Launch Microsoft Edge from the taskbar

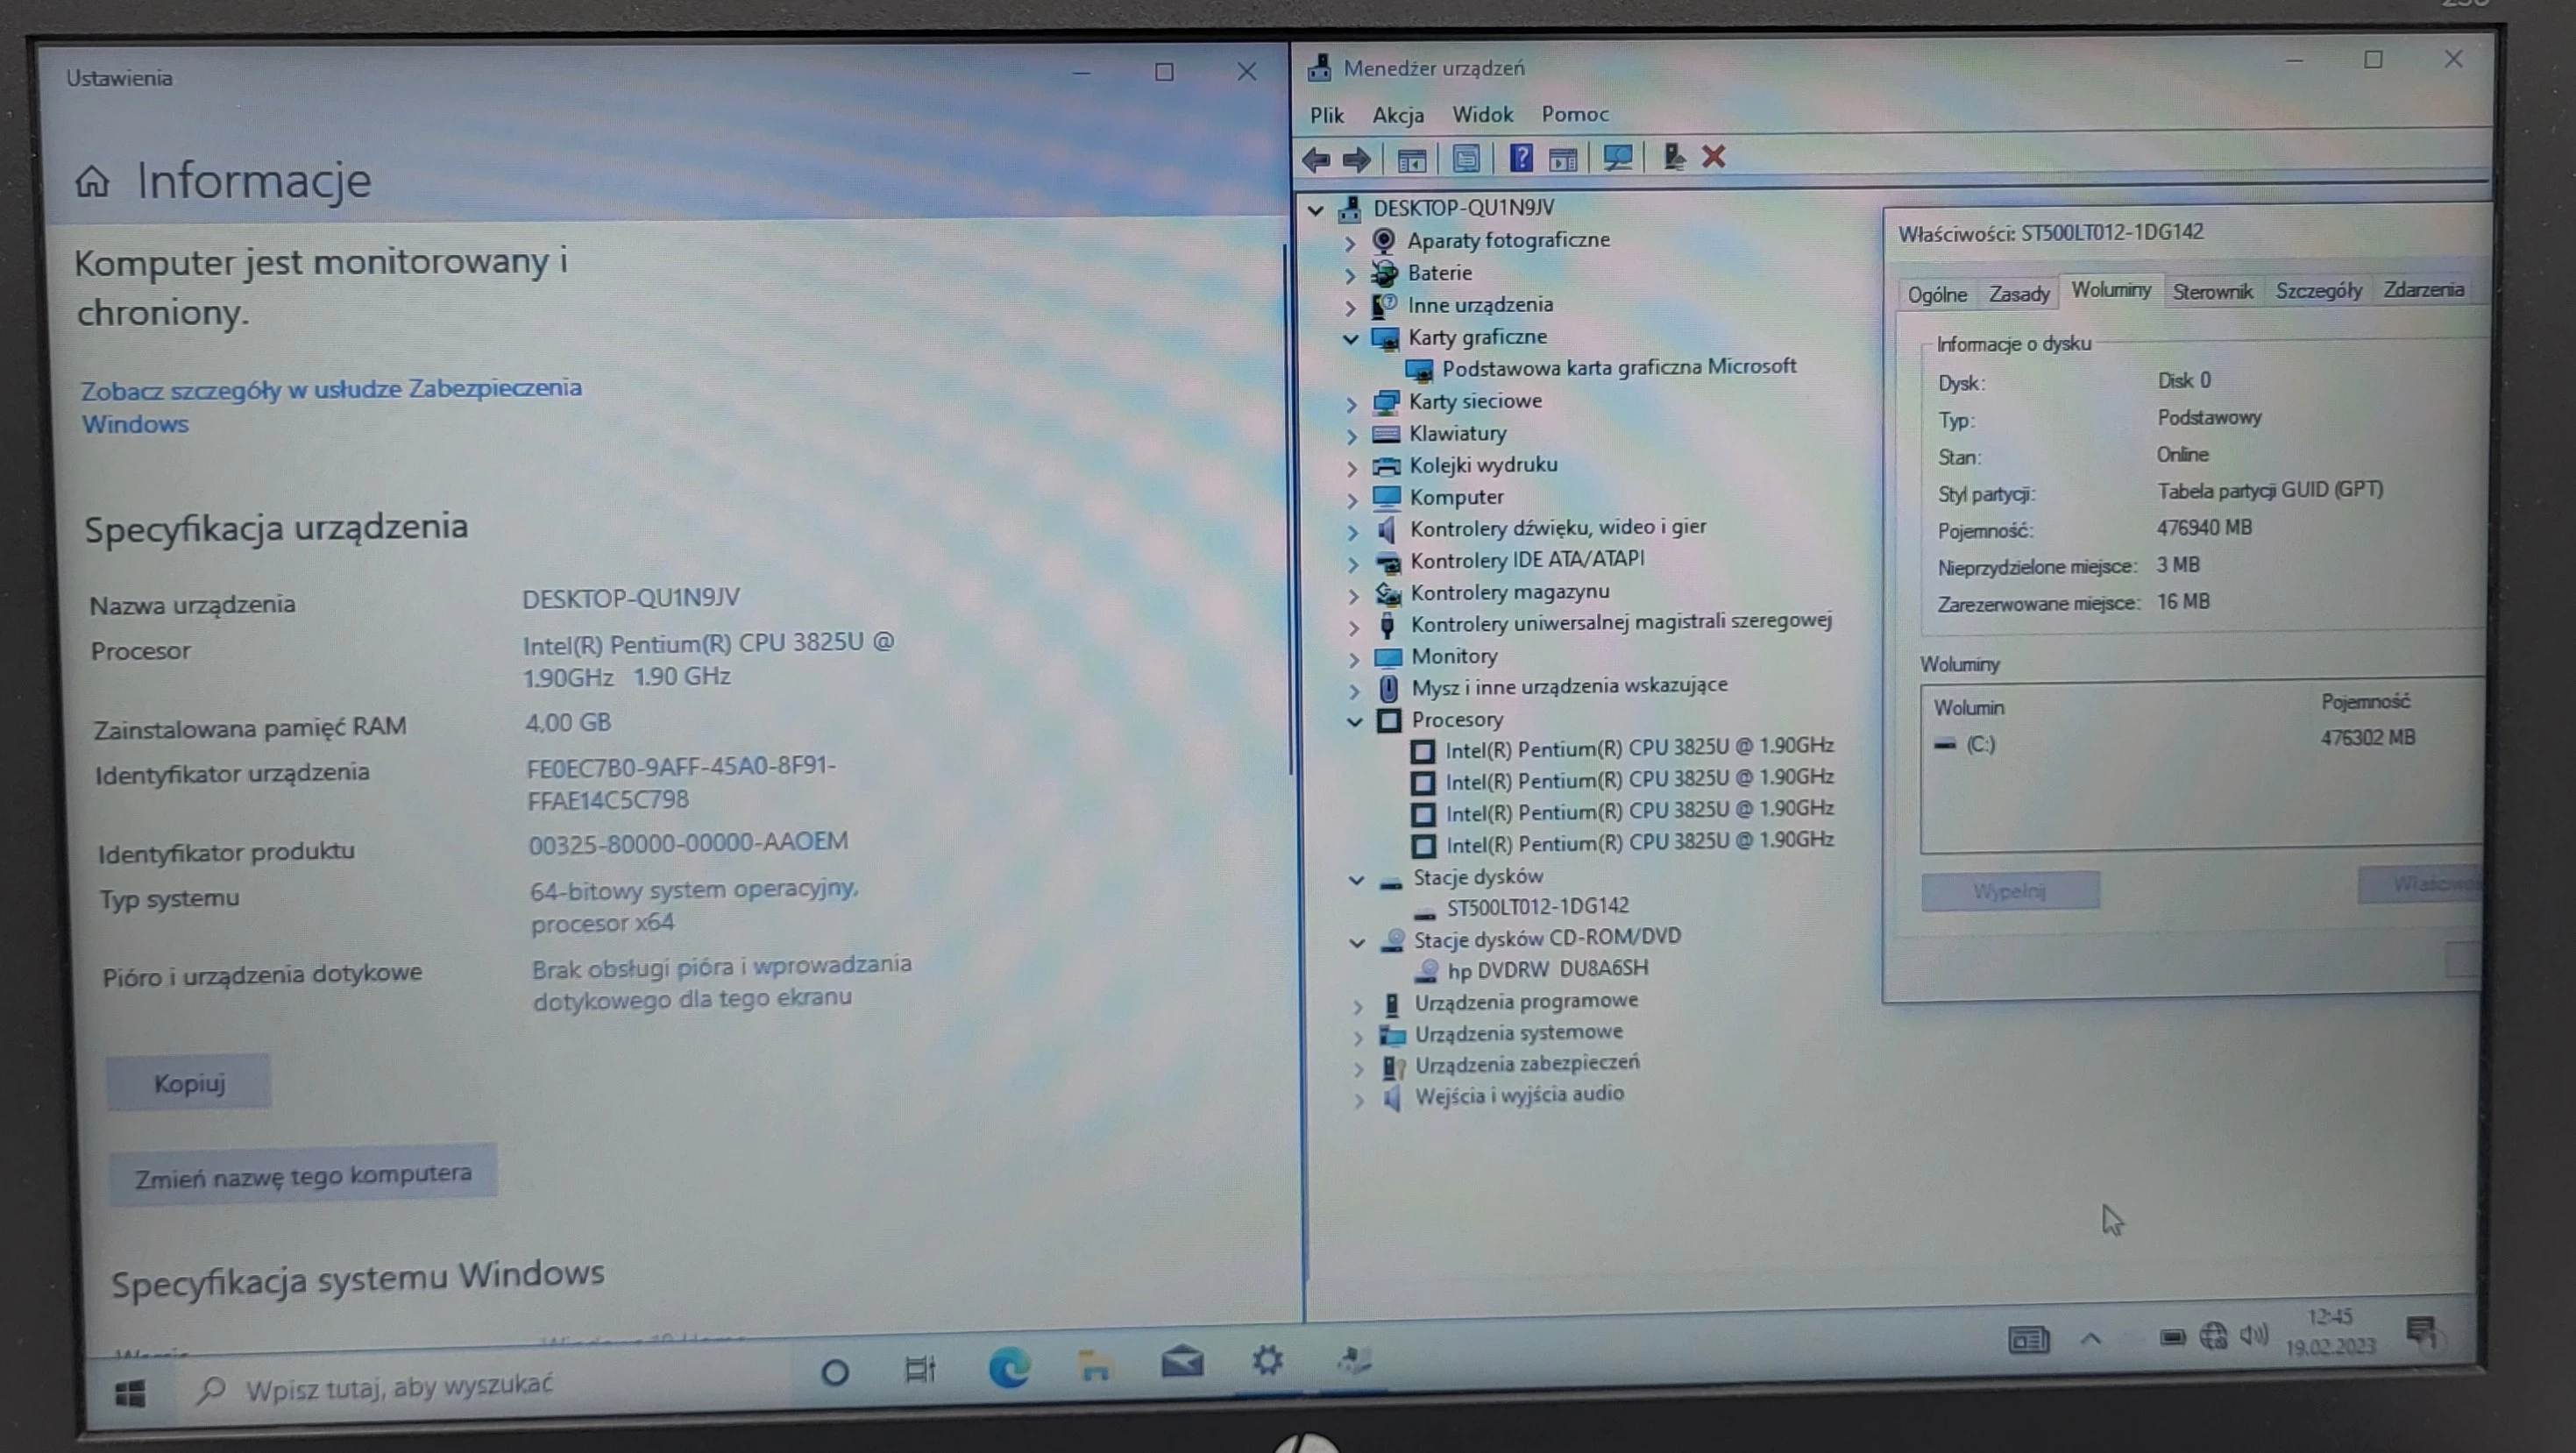pos(1008,1366)
